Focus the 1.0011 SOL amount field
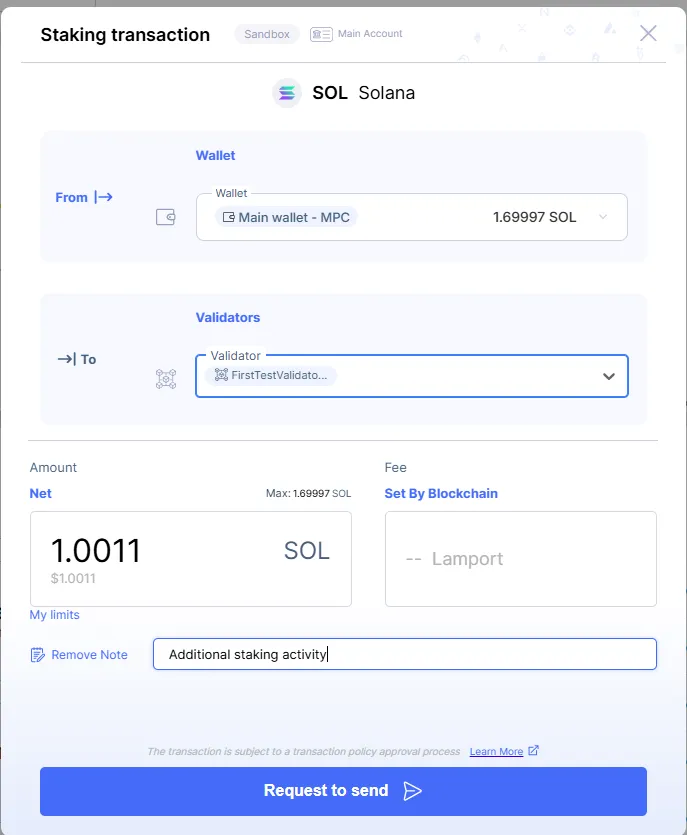 coord(191,559)
